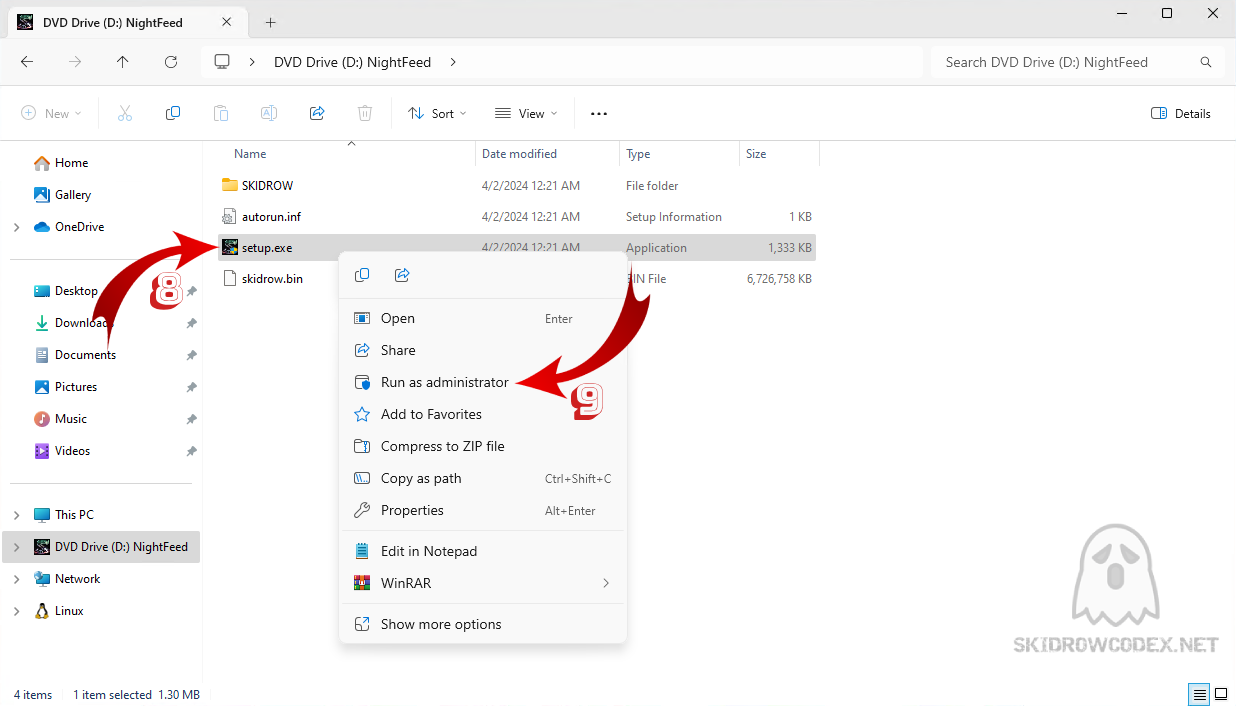The height and width of the screenshot is (706, 1236).
Task: Click the Delete trash icon
Action: 365,113
